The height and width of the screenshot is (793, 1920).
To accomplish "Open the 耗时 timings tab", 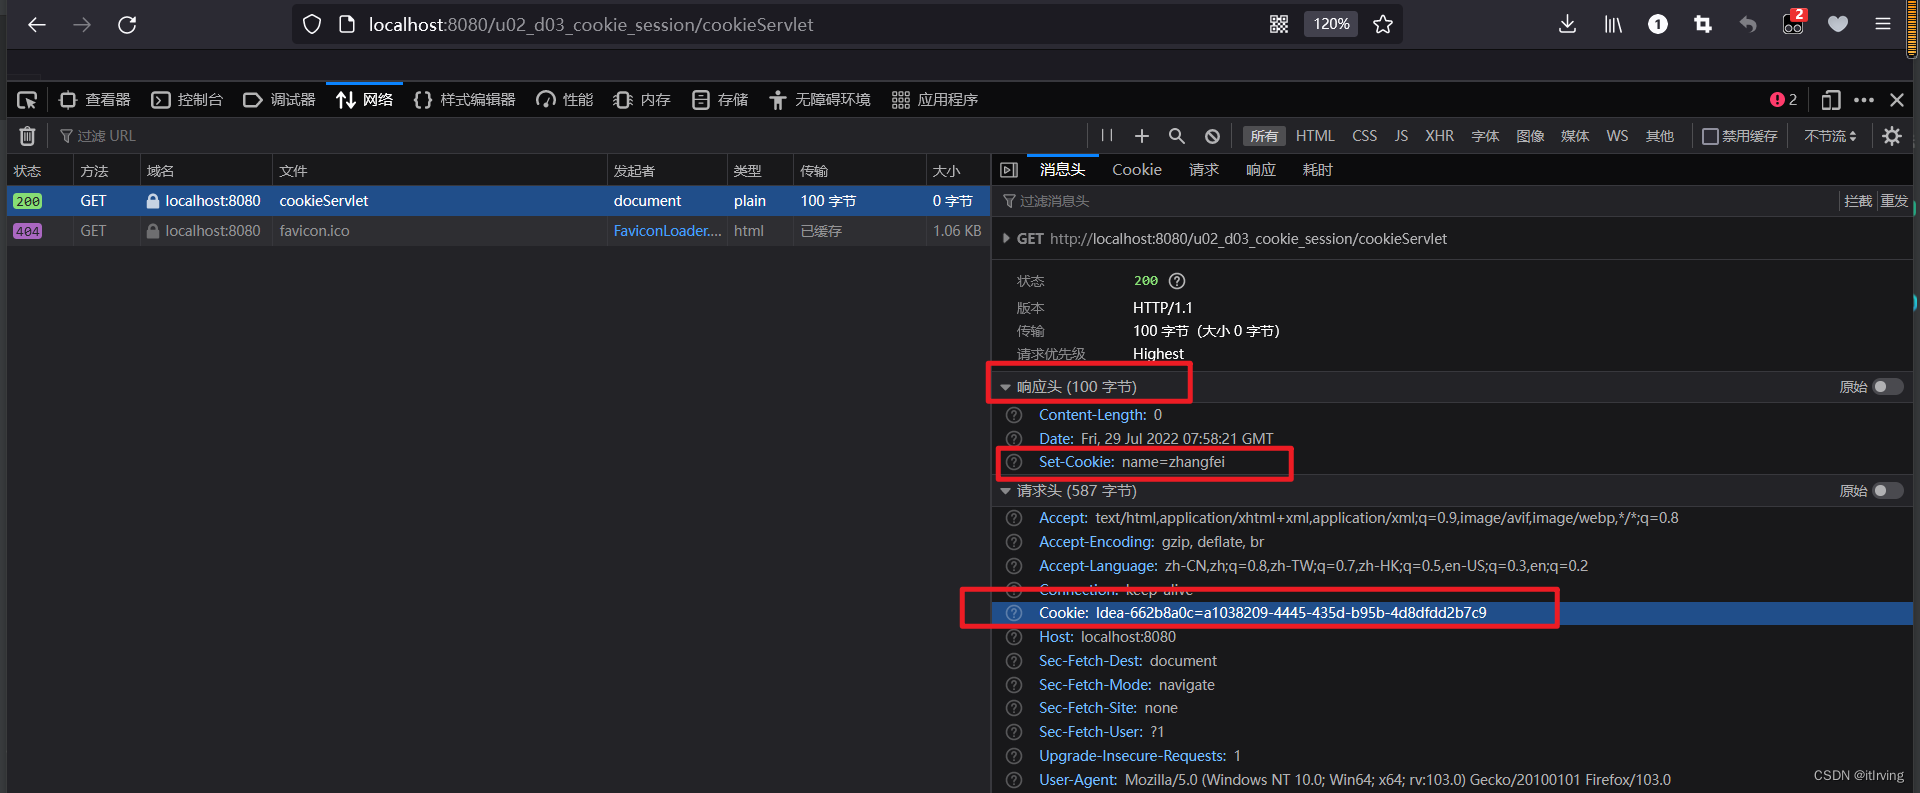I will coord(1318,170).
